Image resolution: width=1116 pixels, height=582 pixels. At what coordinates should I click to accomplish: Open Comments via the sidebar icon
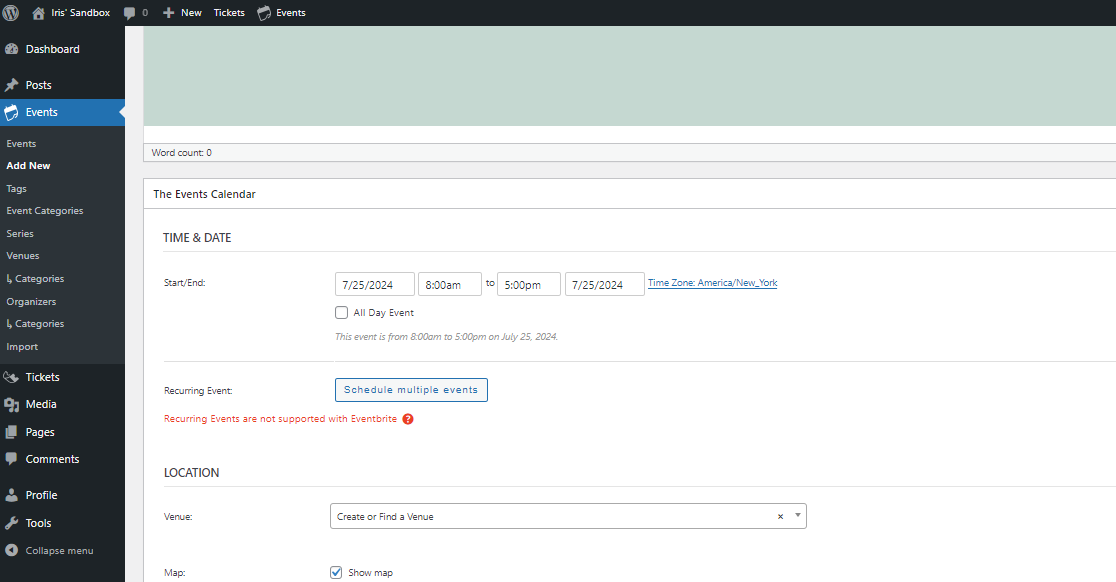pyautogui.click(x=13, y=458)
